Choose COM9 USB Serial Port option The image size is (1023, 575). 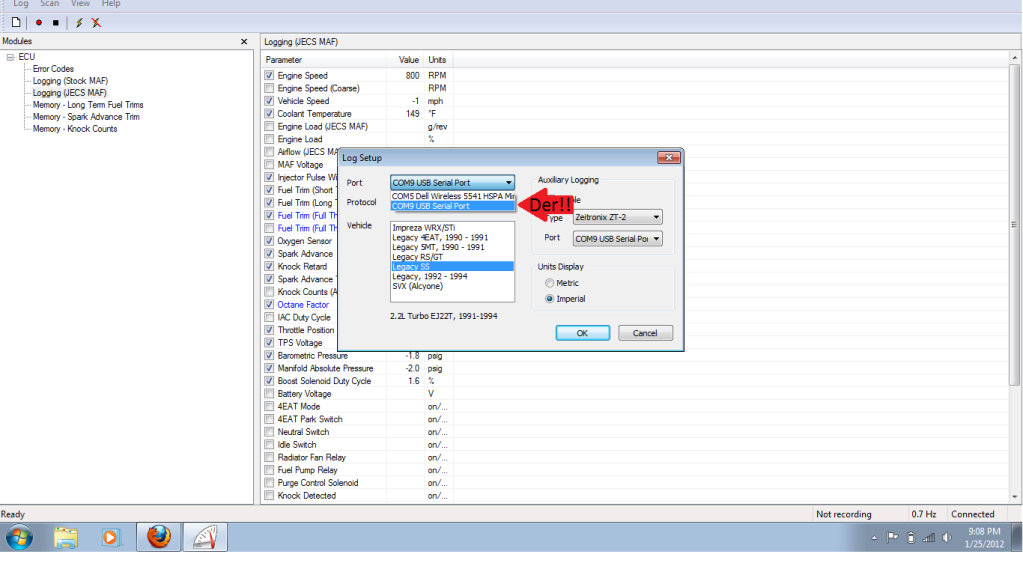pos(453,206)
